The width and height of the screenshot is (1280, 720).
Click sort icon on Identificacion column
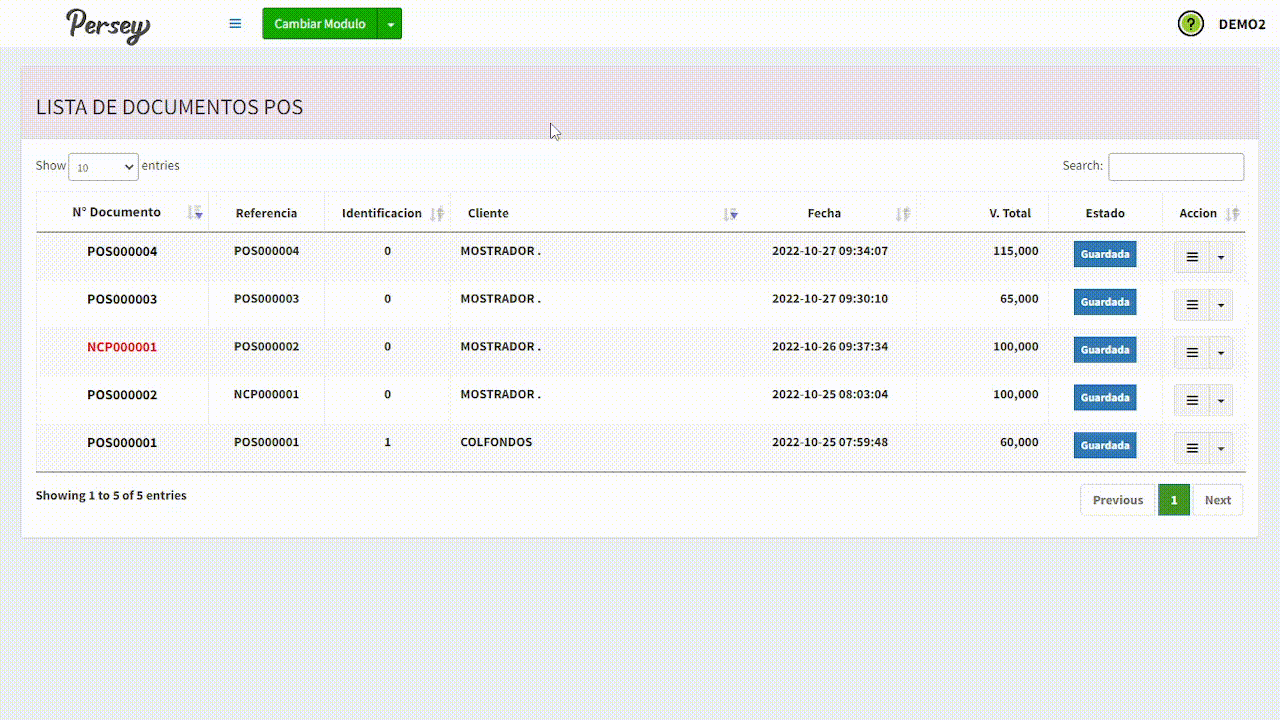436,213
